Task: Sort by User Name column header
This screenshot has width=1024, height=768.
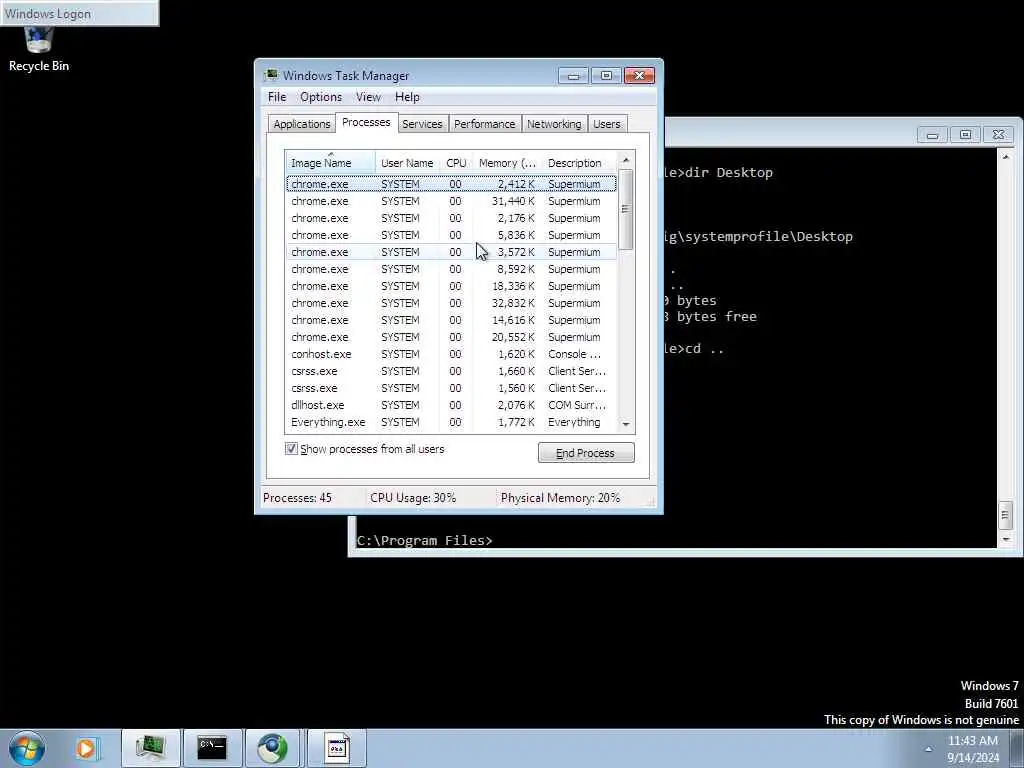Action: pyautogui.click(x=407, y=163)
